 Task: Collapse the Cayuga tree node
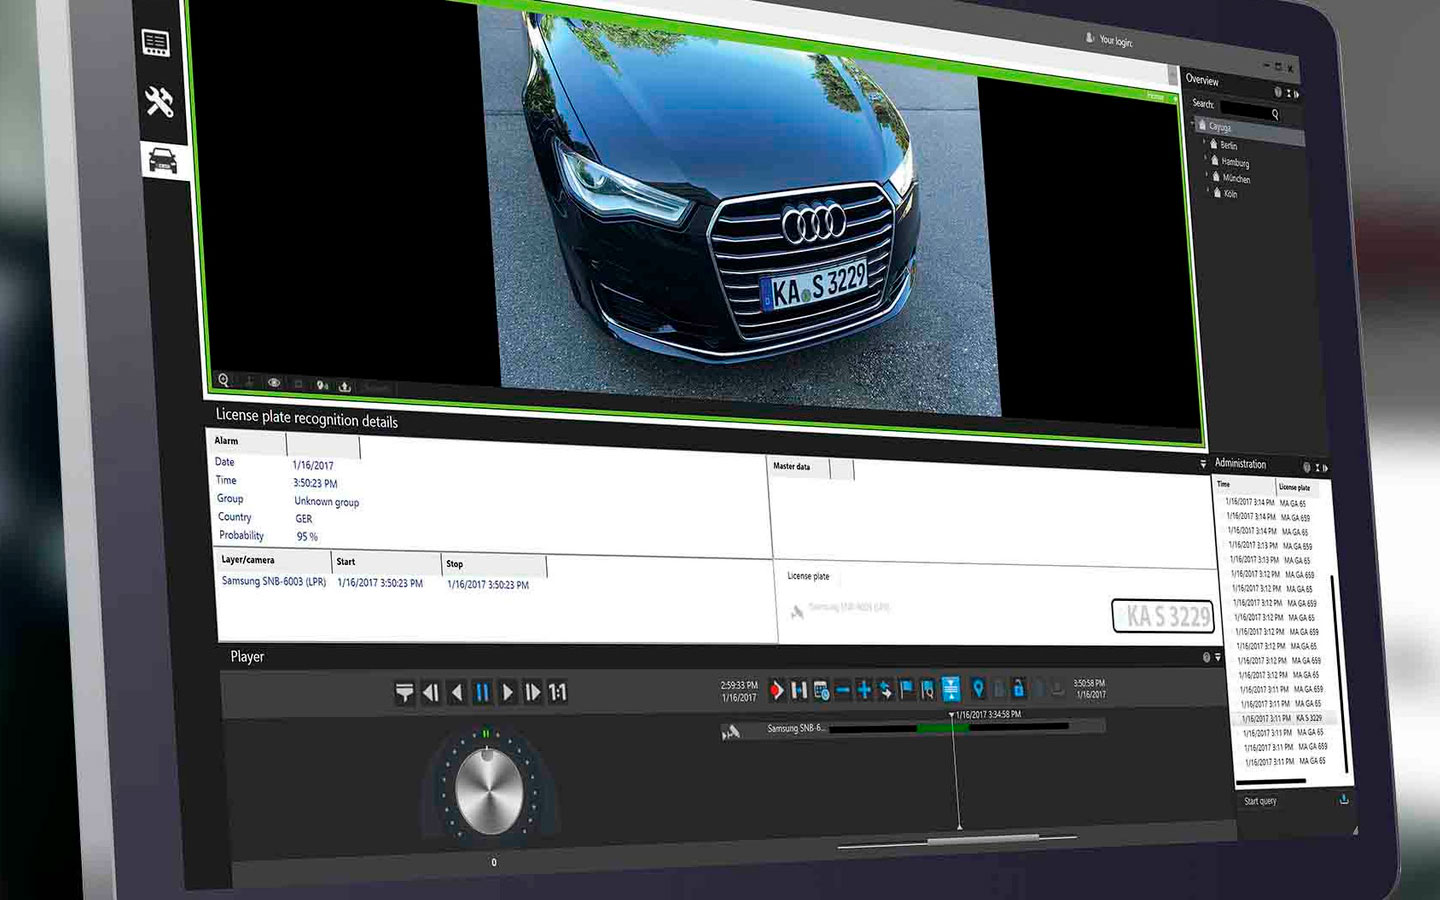click(1194, 123)
